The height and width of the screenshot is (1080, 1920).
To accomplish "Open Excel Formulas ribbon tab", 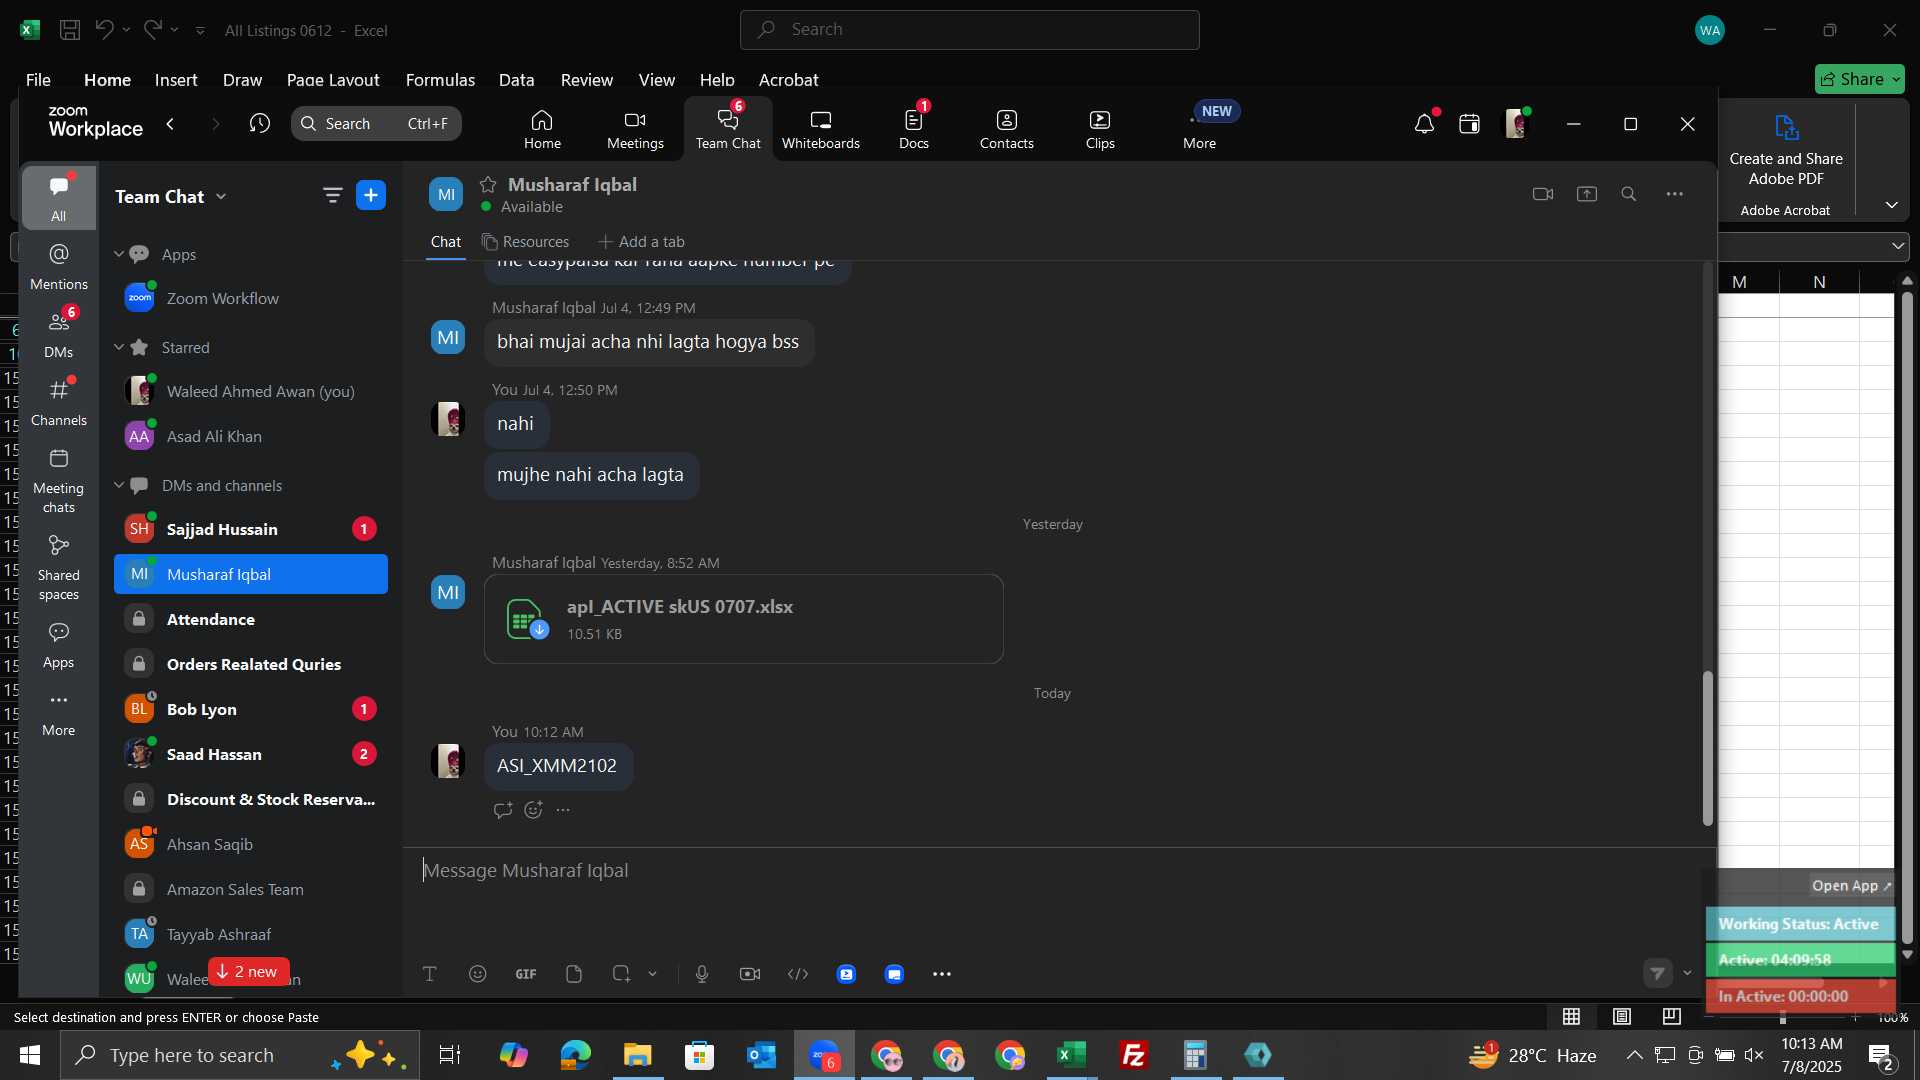I will 440,80.
